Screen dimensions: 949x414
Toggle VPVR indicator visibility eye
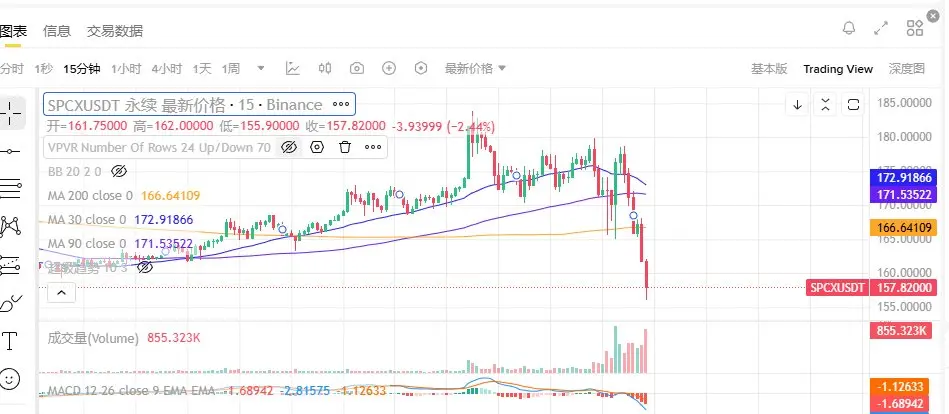(289, 147)
